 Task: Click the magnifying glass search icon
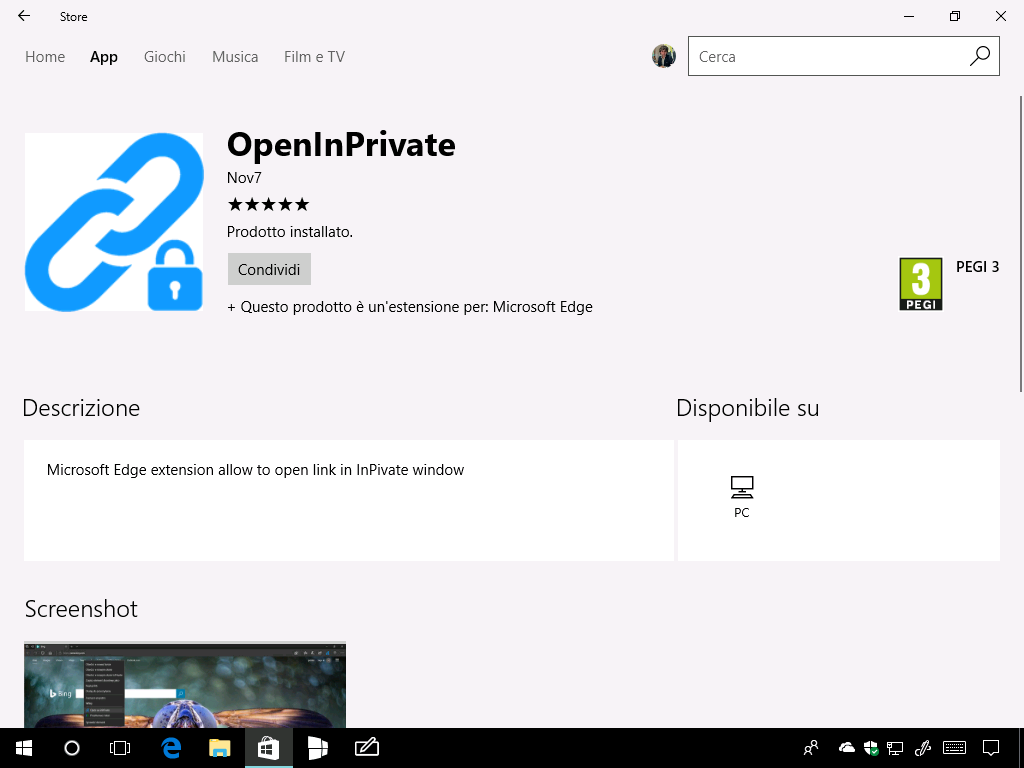tap(980, 56)
